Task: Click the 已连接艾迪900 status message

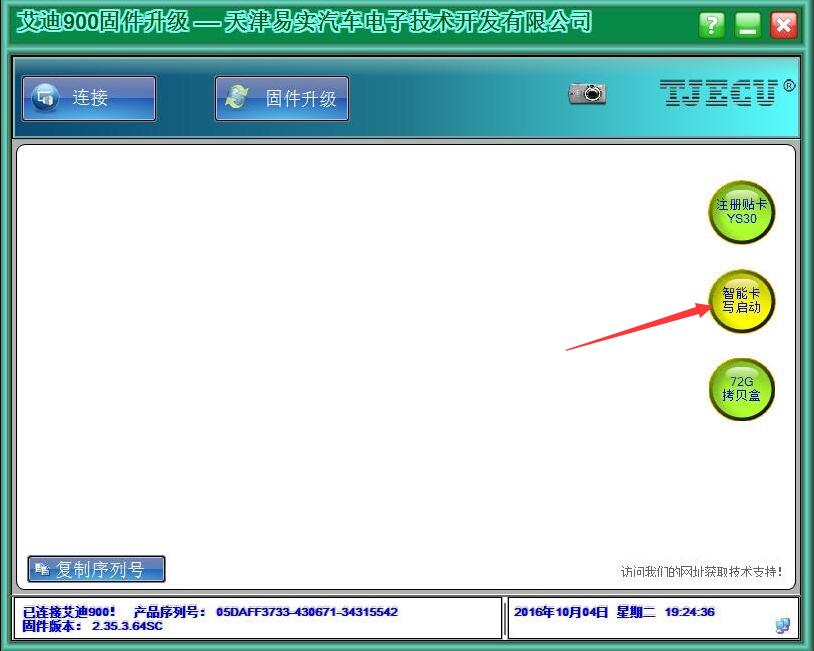Action: click(69, 612)
